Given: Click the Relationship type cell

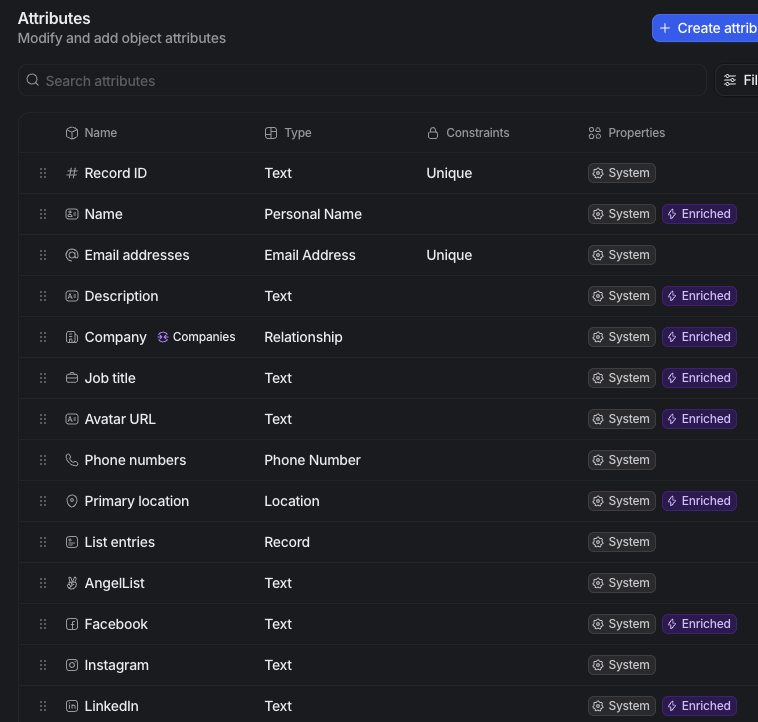Looking at the screenshot, I should 303,337.
